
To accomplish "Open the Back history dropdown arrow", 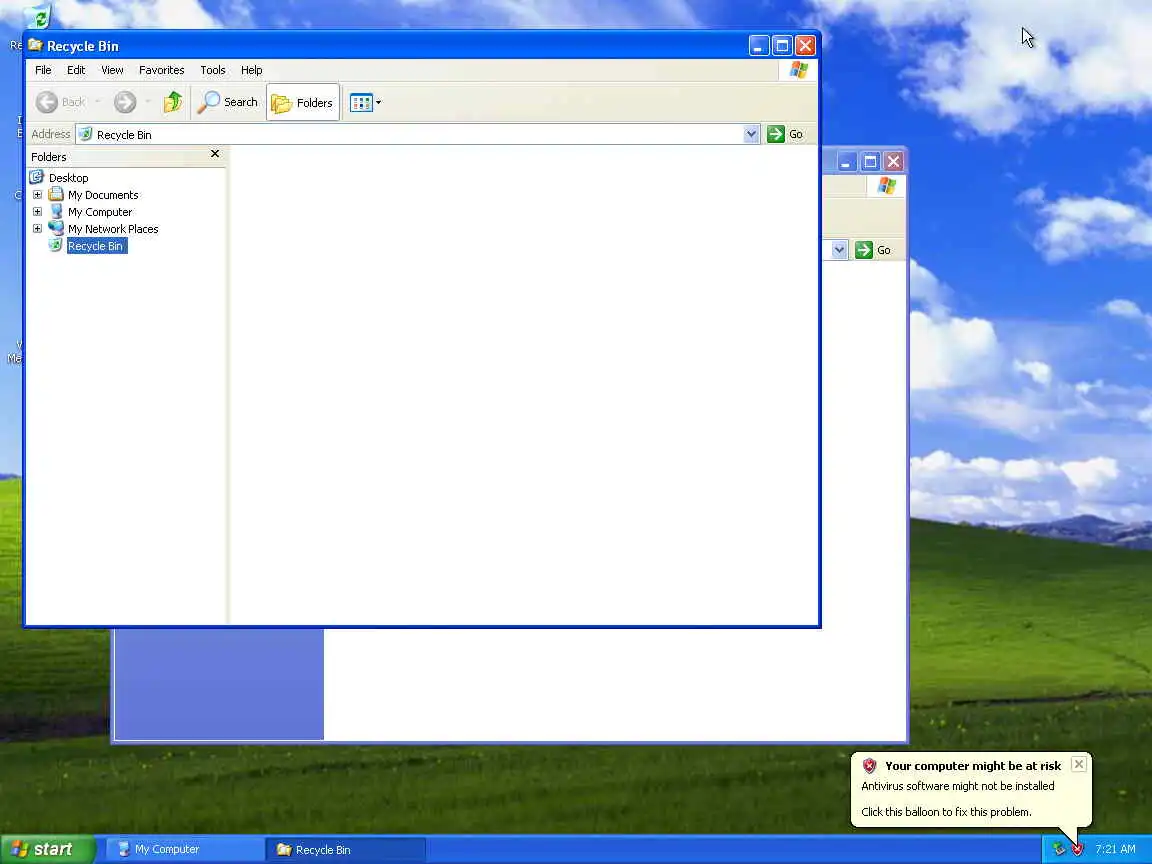I will 98,102.
